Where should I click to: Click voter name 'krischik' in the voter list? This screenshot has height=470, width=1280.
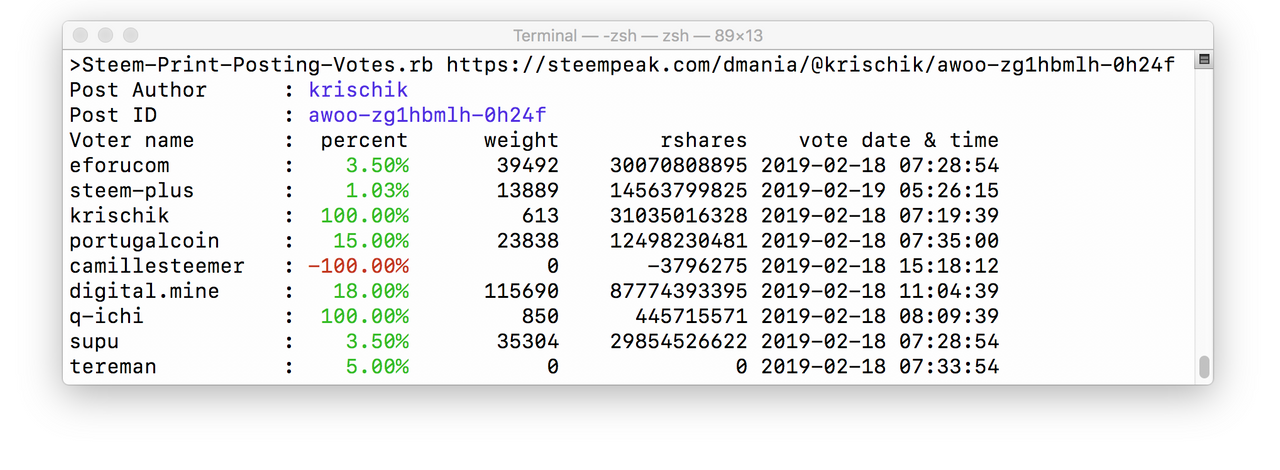[119, 215]
